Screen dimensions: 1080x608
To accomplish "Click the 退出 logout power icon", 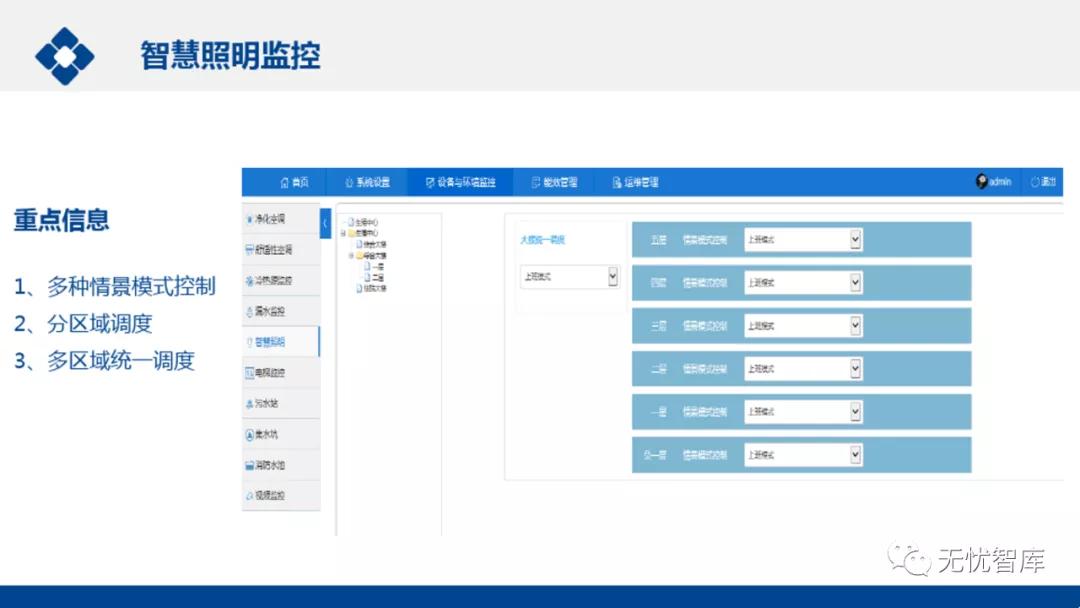I will [1035, 182].
